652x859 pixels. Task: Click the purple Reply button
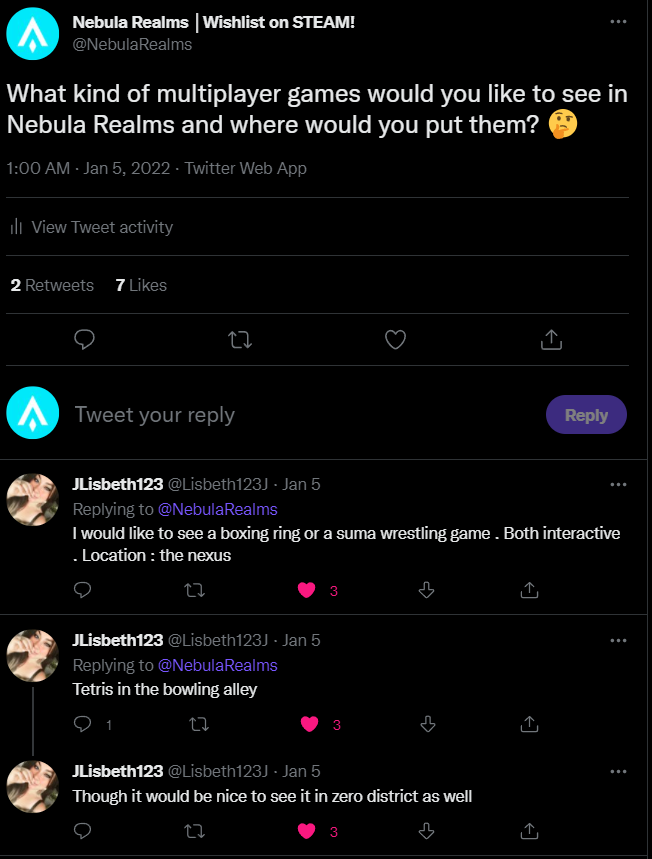pyautogui.click(x=586, y=415)
